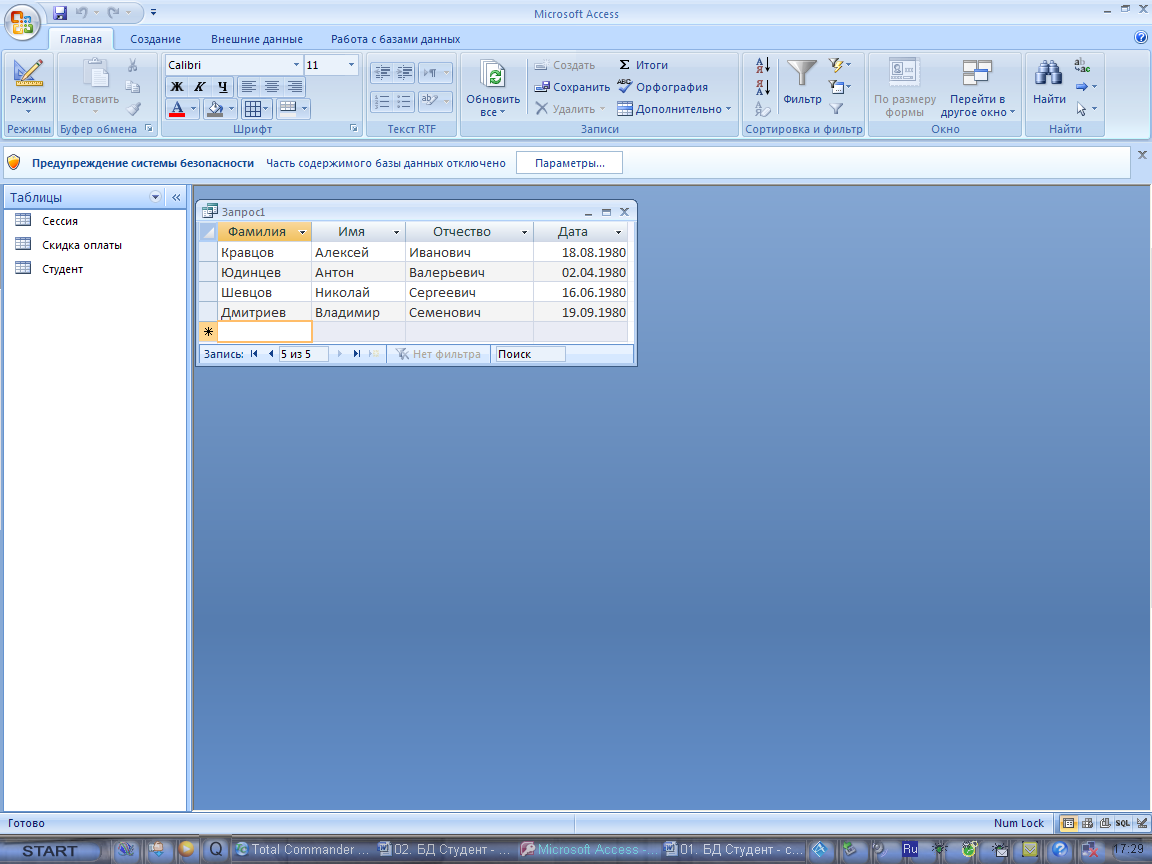Click cell with date 02.04.1980

click(580, 272)
